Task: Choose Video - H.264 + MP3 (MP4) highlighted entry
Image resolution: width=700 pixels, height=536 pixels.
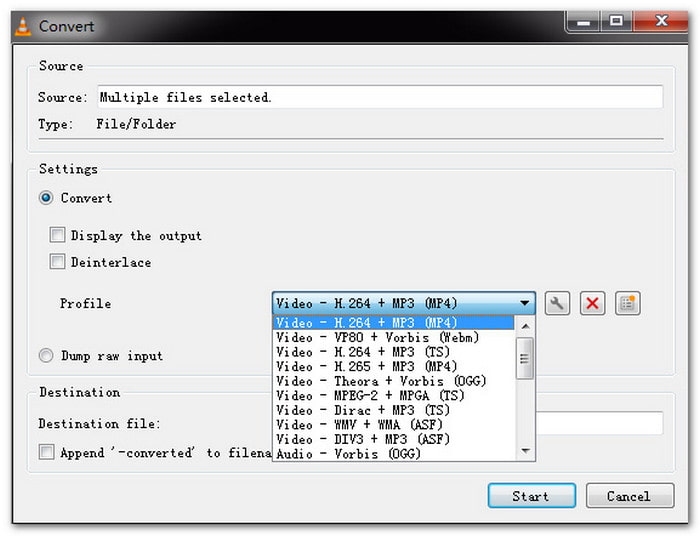Action: click(x=393, y=323)
